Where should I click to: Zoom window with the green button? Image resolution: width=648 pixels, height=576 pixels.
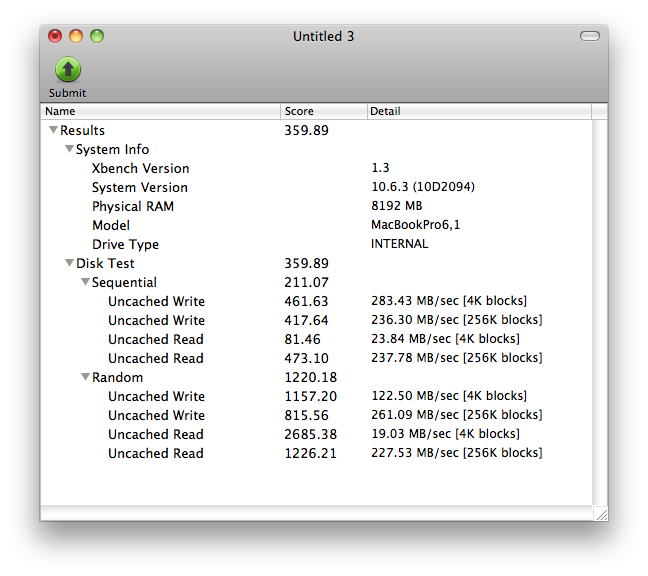tap(97, 36)
